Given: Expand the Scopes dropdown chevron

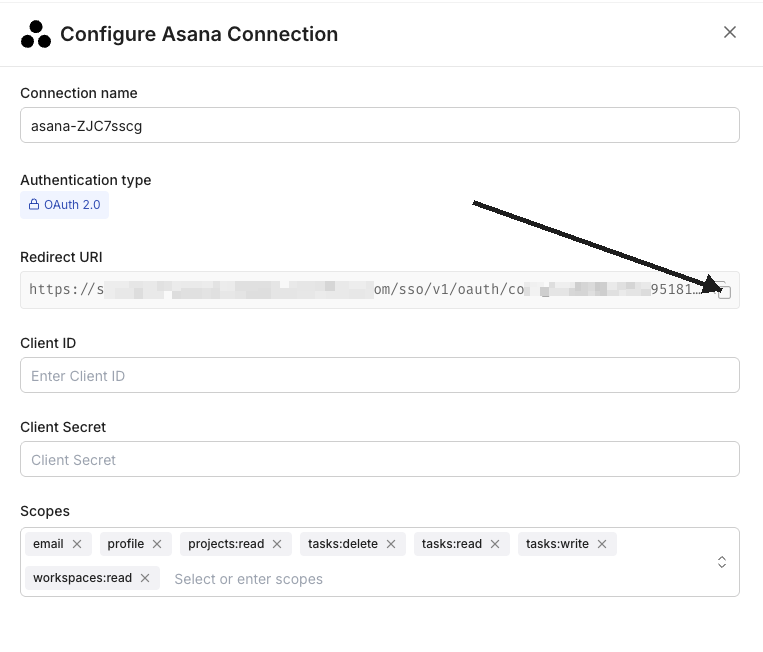Looking at the screenshot, I should [x=722, y=562].
